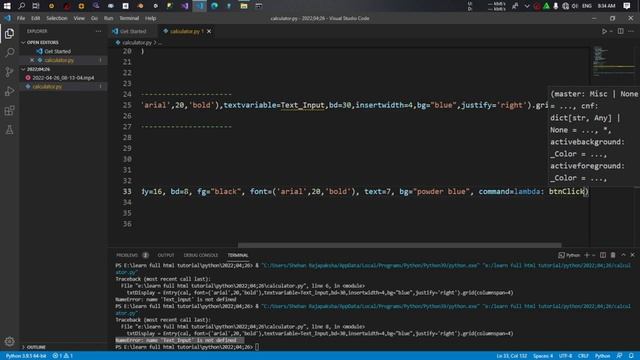
Task: Open Explorer panel more actions ellipsis
Action: click(x=98, y=31)
